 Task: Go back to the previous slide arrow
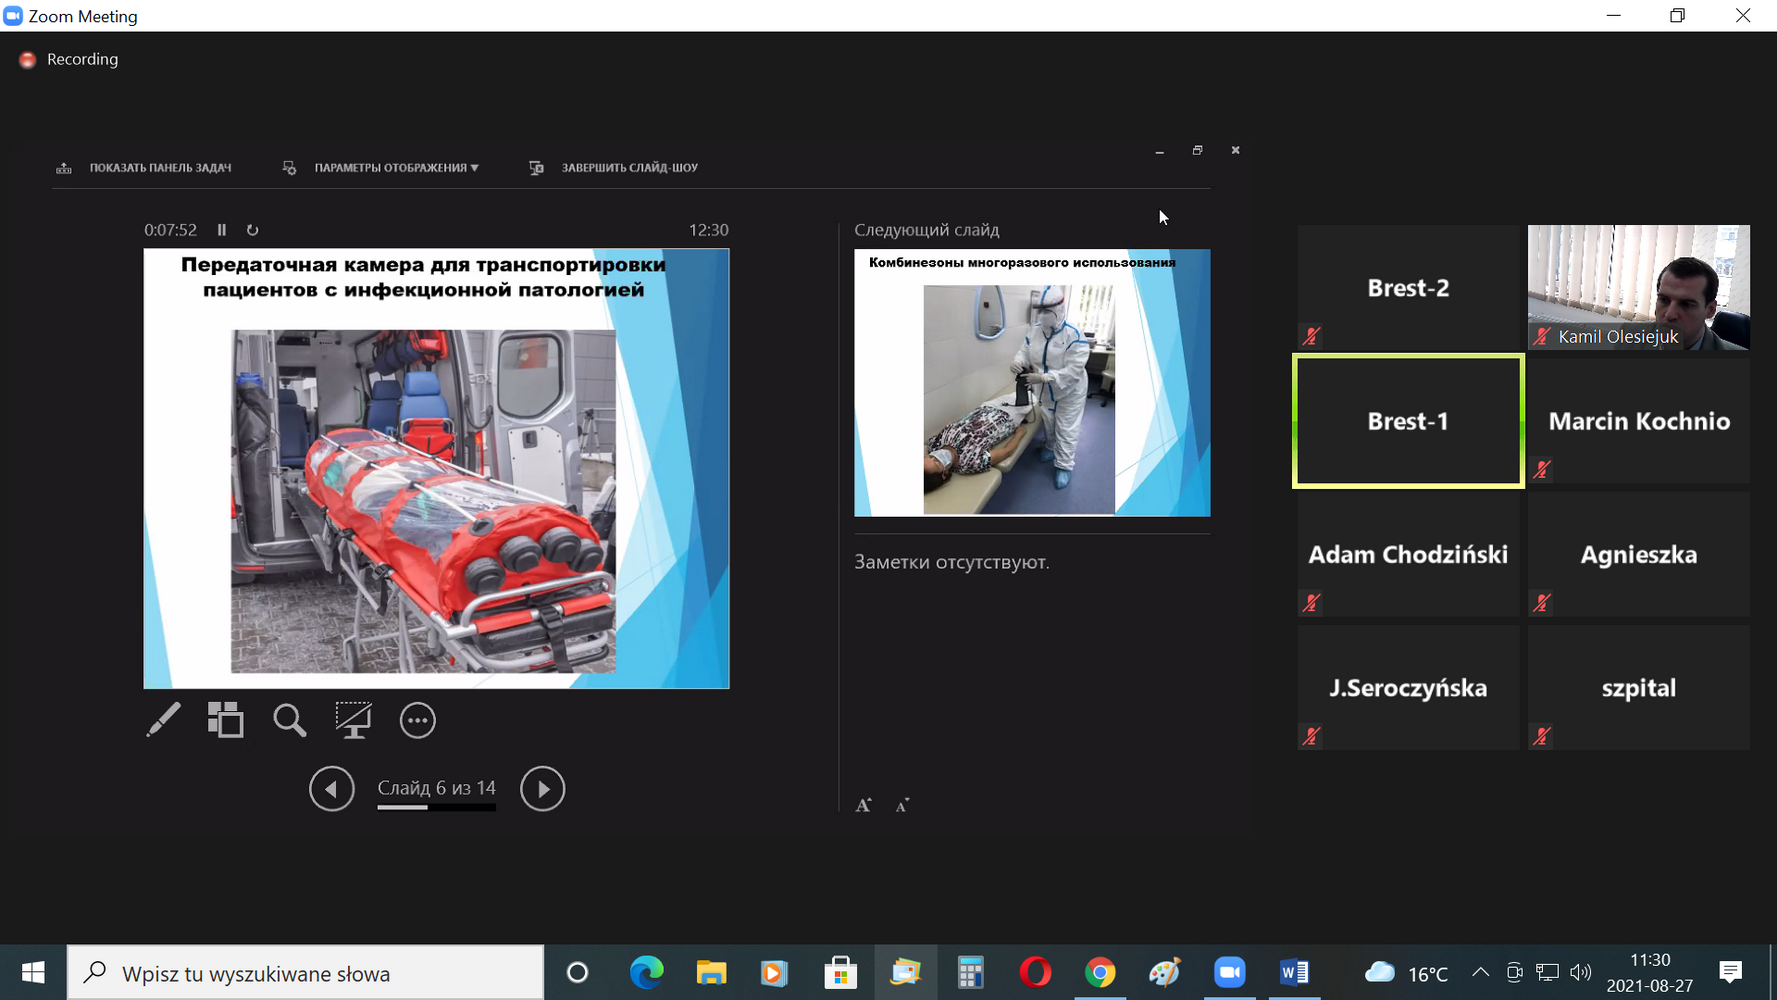tap(332, 789)
